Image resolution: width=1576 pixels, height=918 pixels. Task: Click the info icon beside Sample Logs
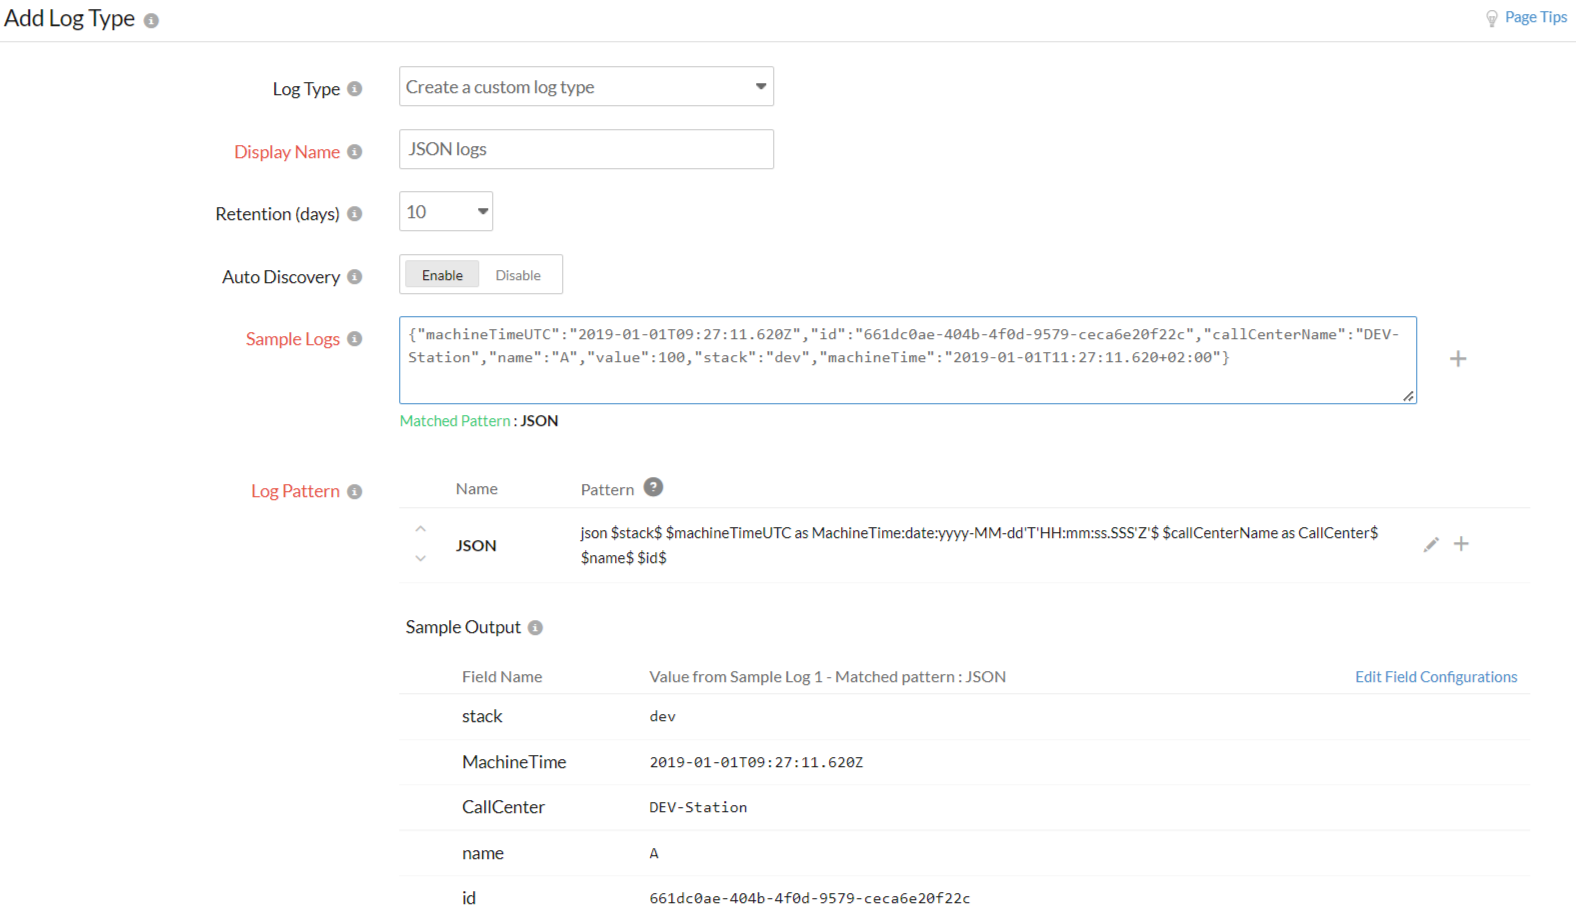354,339
